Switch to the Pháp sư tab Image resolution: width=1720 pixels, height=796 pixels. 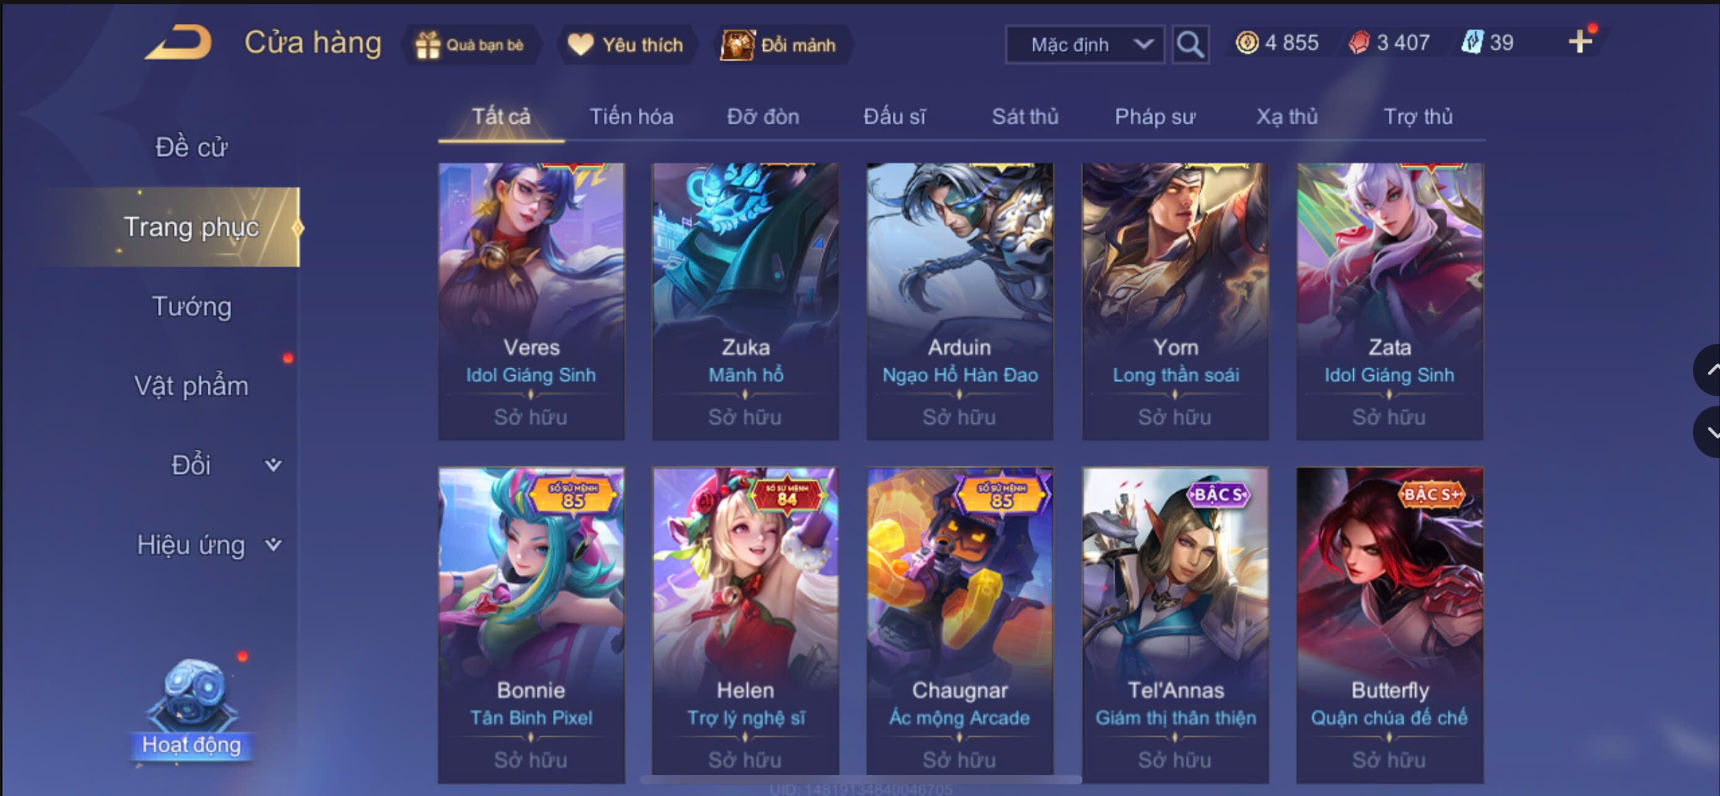click(x=1155, y=116)
